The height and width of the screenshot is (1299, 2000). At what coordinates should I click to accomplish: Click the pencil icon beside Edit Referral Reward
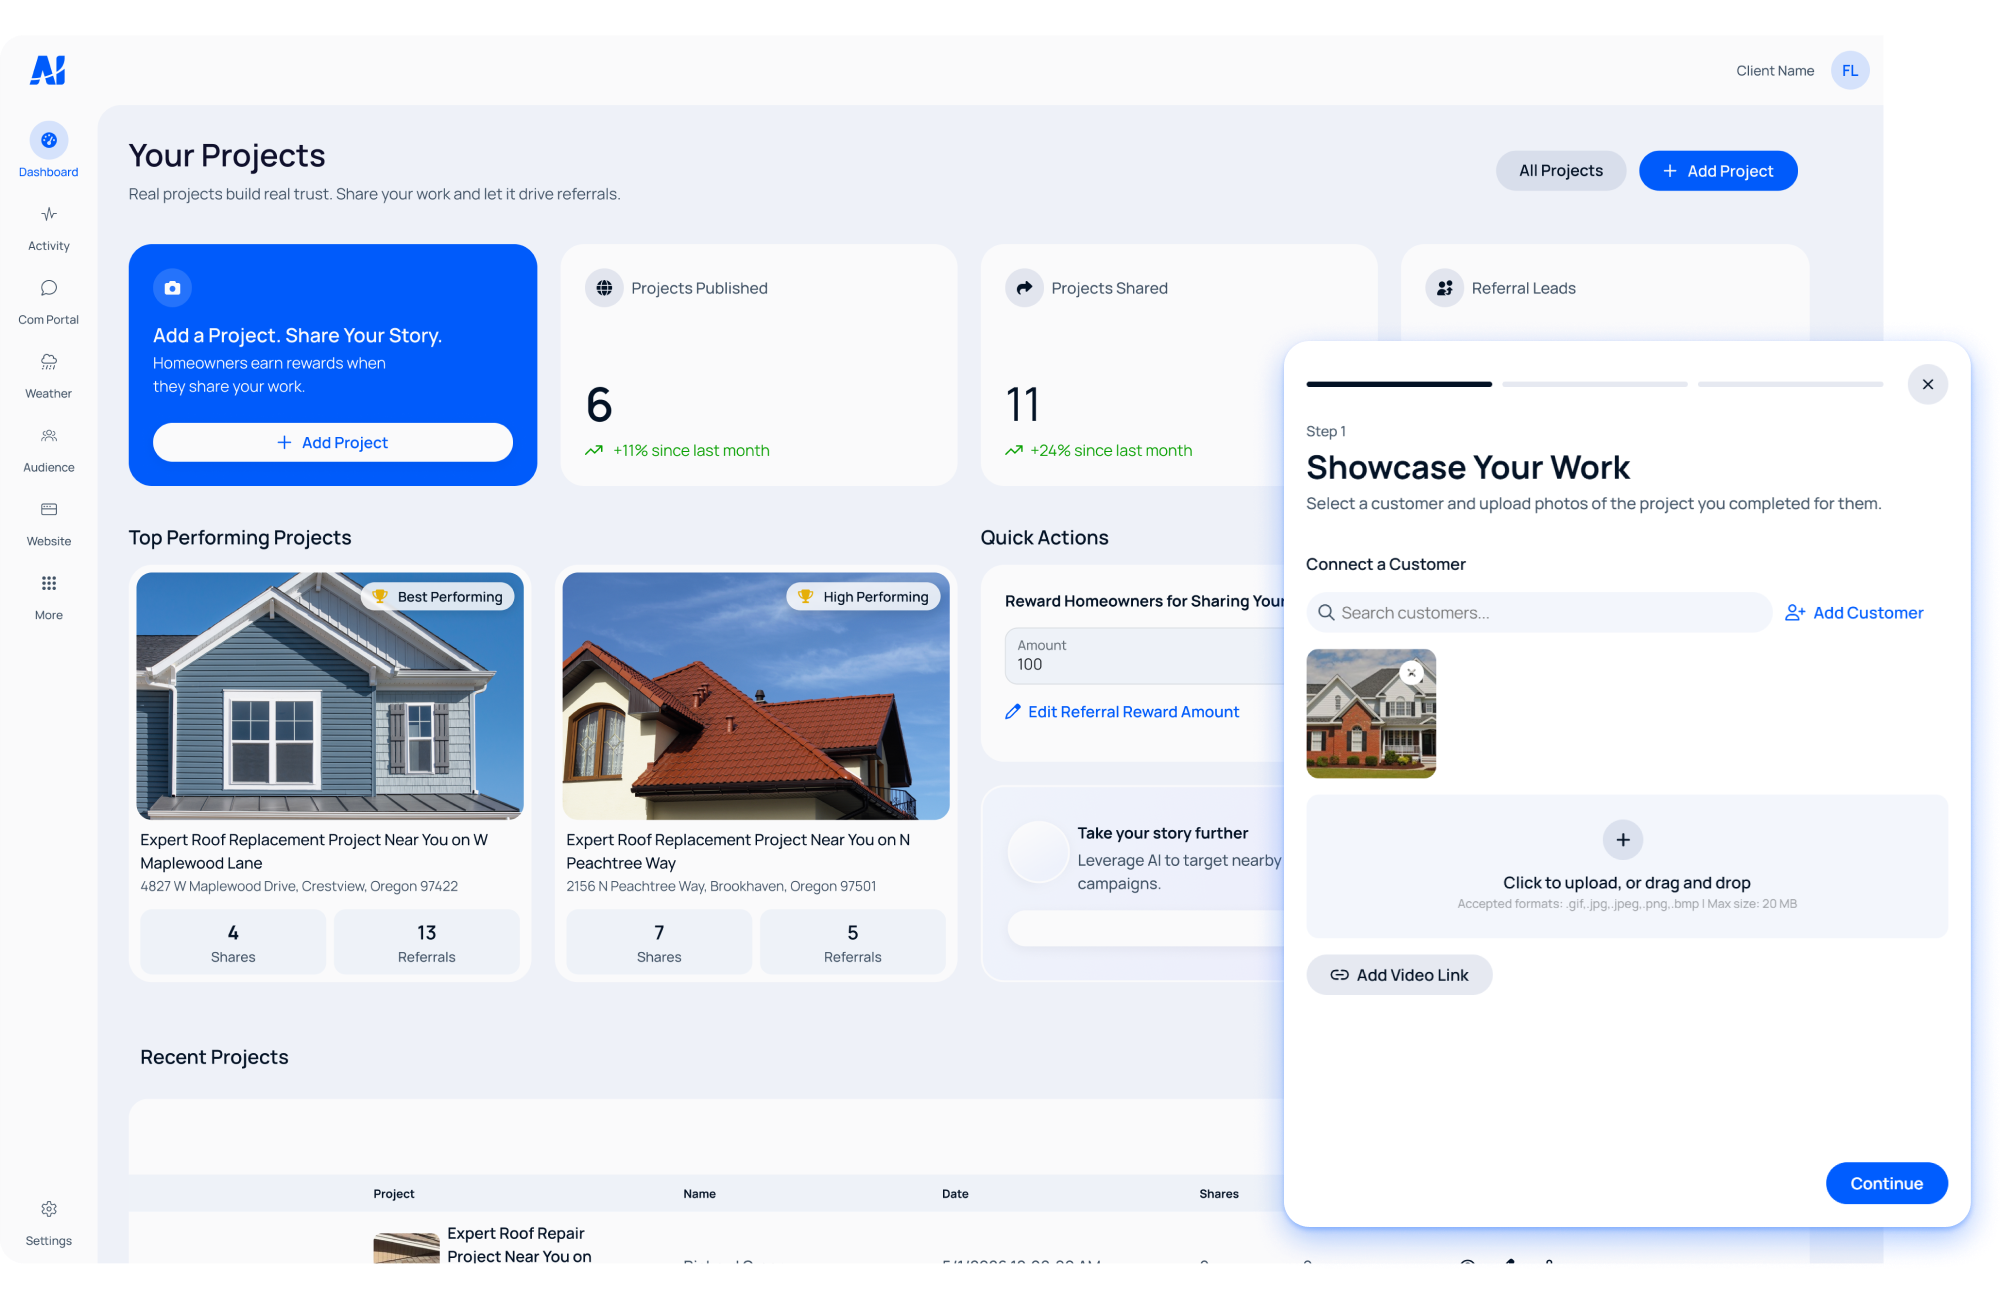(1013, 712)
